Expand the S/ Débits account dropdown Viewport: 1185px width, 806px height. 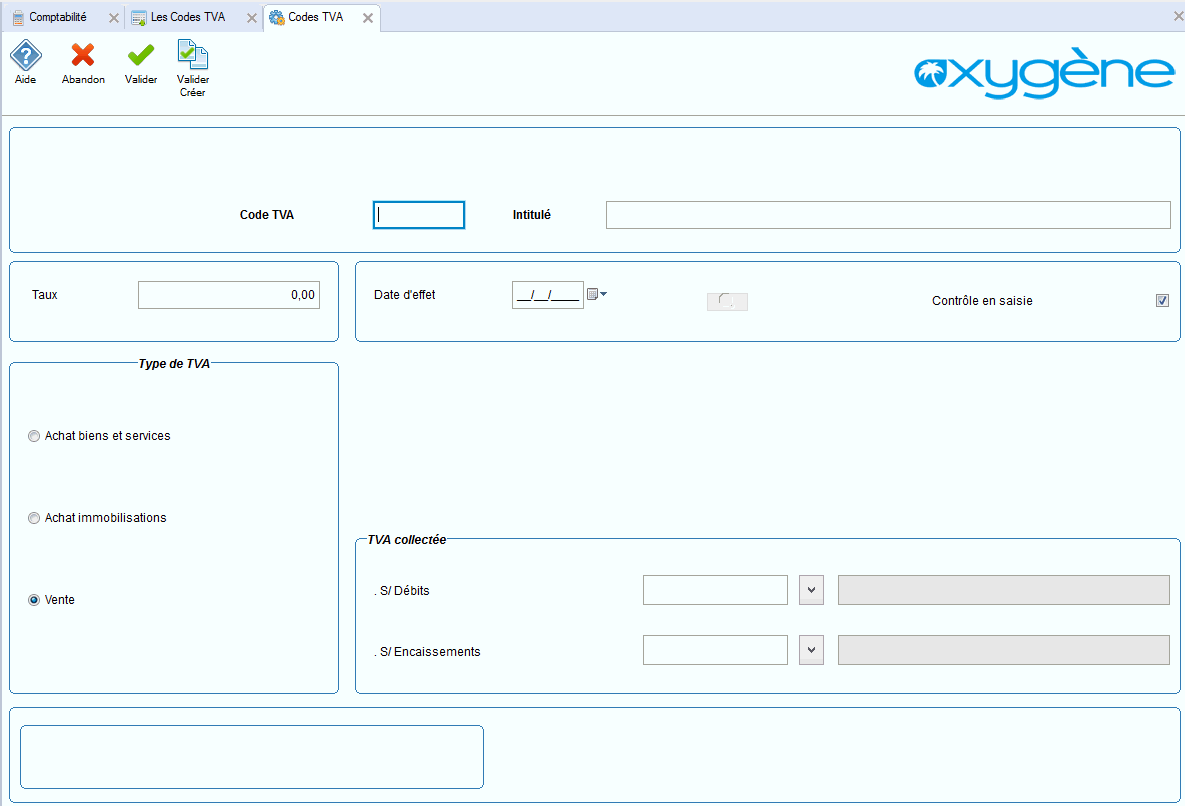811,590
